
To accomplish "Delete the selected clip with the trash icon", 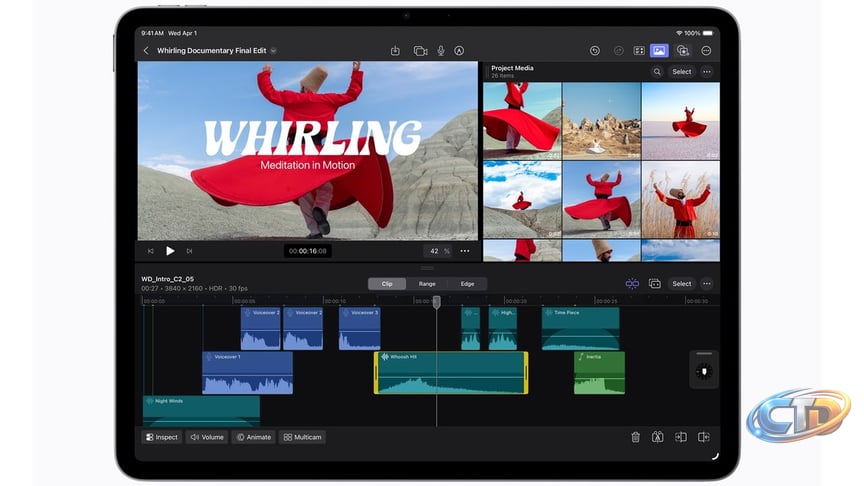I will [635, 437].
